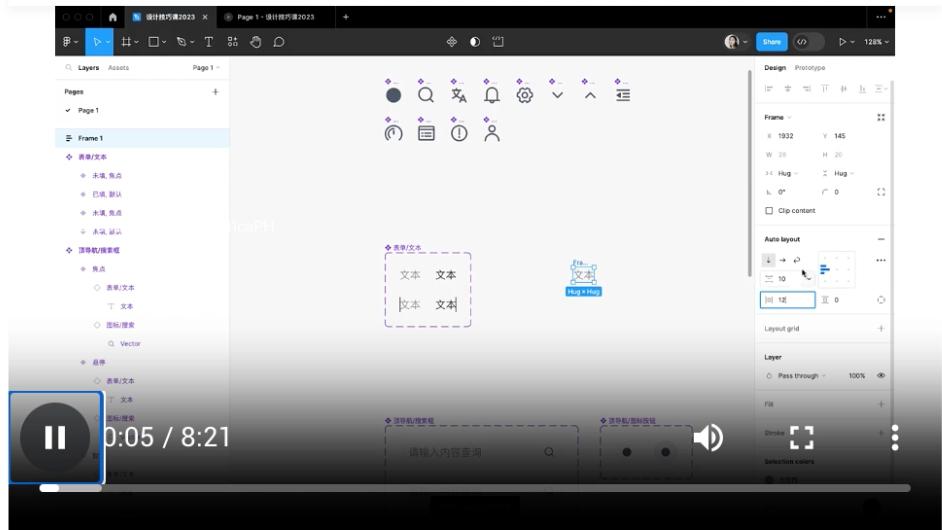Select the Move tool
The image size is (942, 530).
click(96, 41)
